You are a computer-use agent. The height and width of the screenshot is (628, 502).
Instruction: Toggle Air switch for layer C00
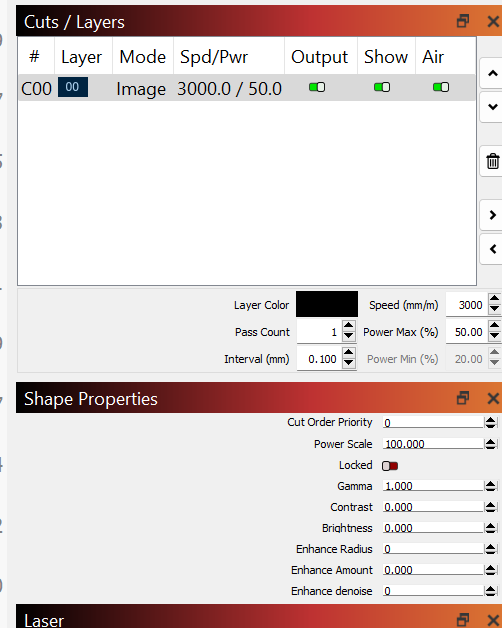[x=441, y=87]
